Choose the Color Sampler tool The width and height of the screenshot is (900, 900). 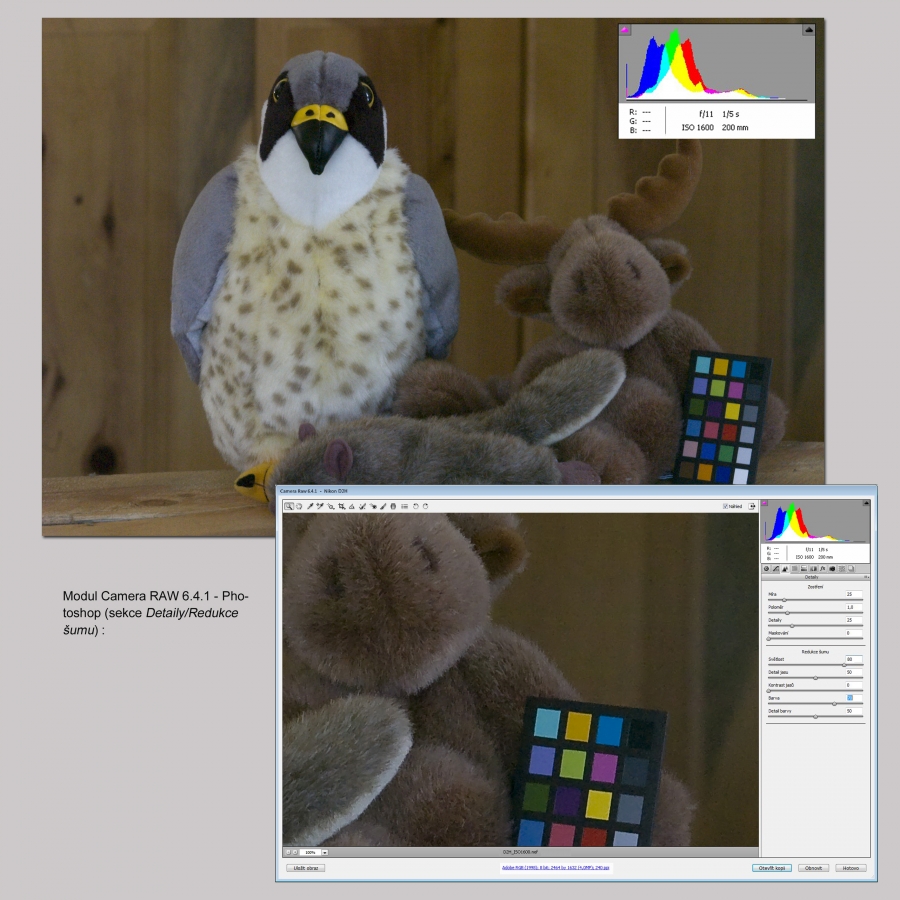pyautogui.click(x=320, y=506)
